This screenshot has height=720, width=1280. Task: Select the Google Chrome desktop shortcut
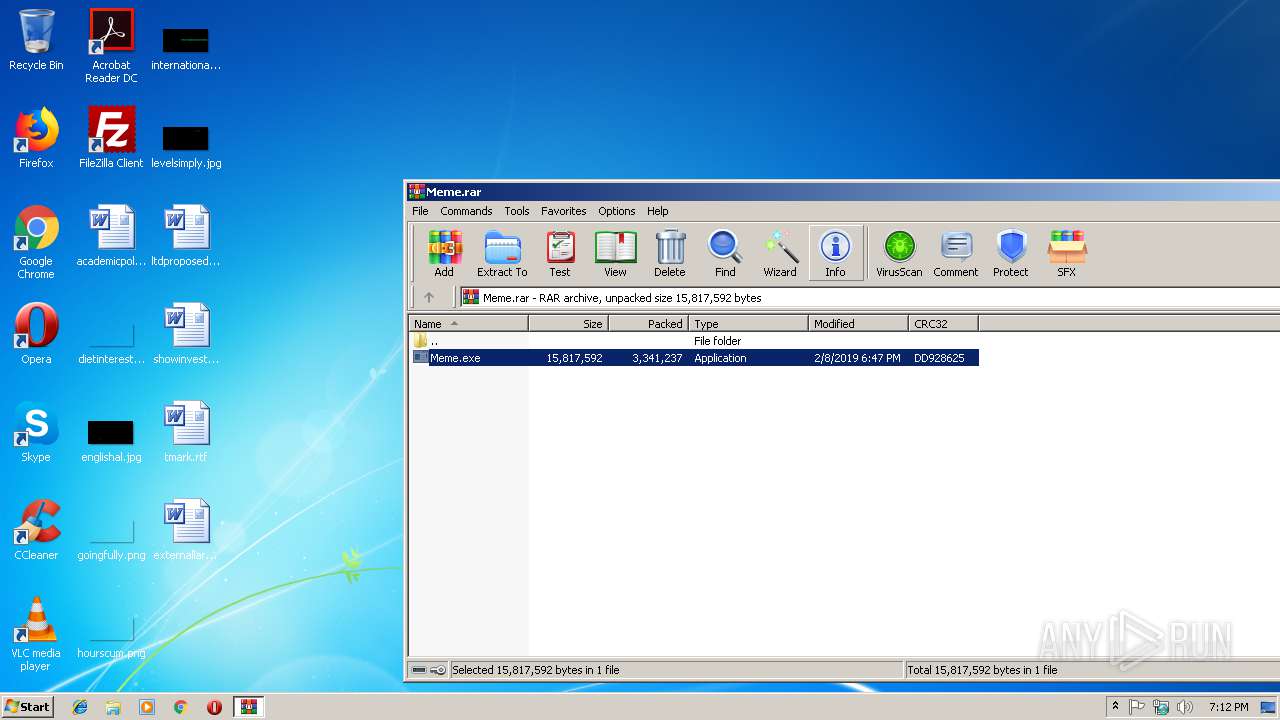(x=36, y=242)
